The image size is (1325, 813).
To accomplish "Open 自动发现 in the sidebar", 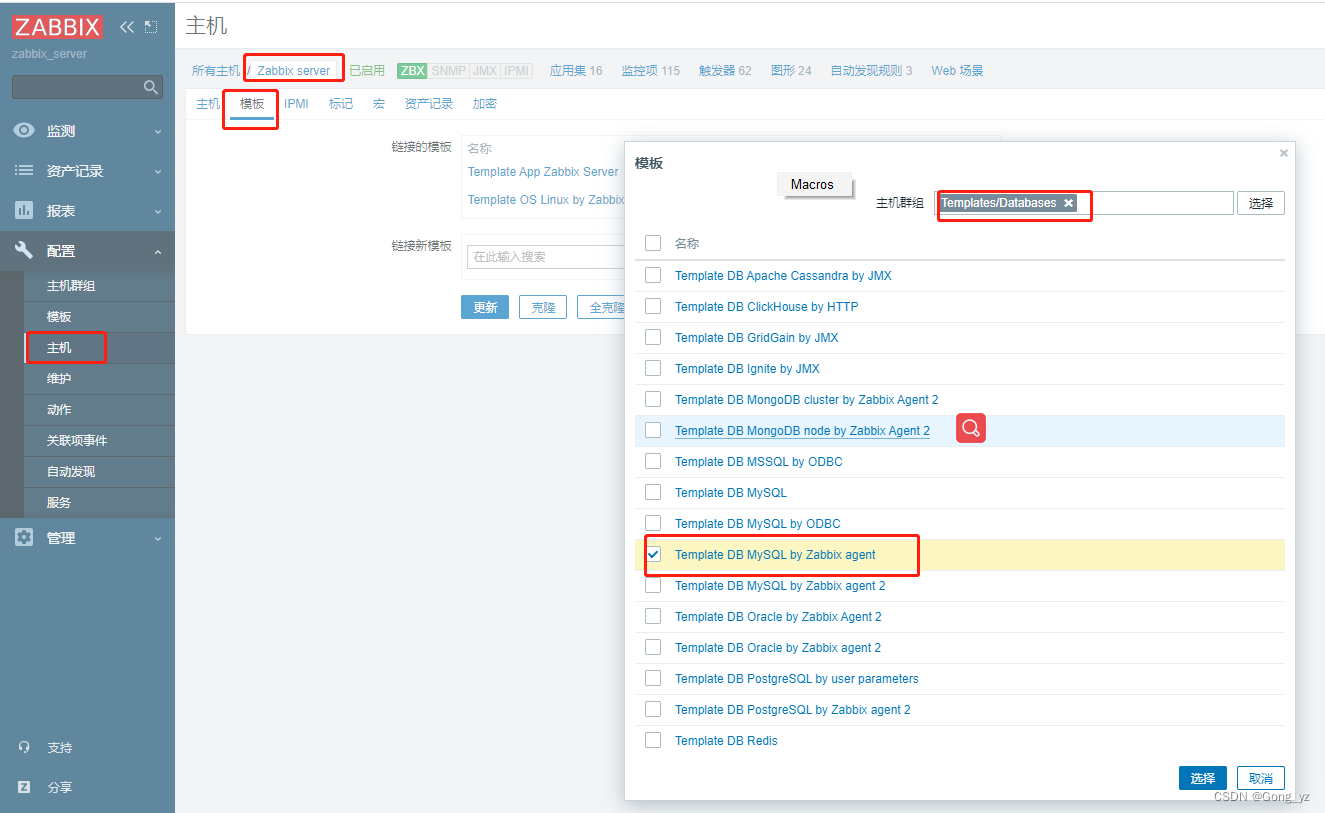I will [x=71, y=472].
